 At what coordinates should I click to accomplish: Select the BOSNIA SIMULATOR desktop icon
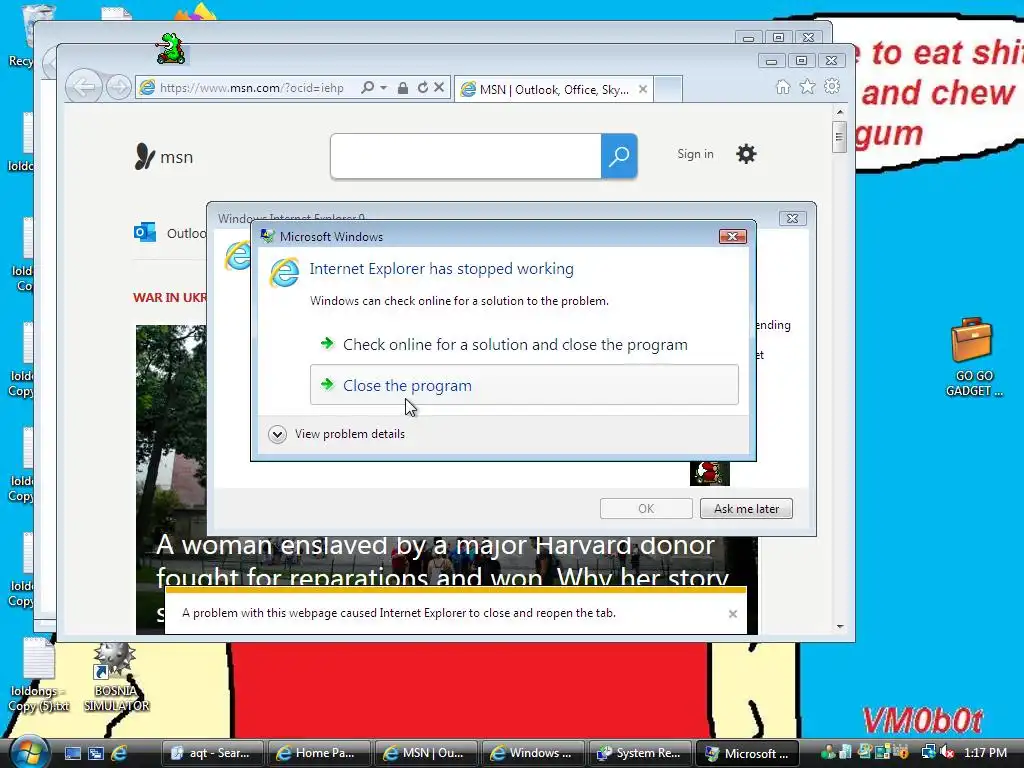(x=116, y=677)
